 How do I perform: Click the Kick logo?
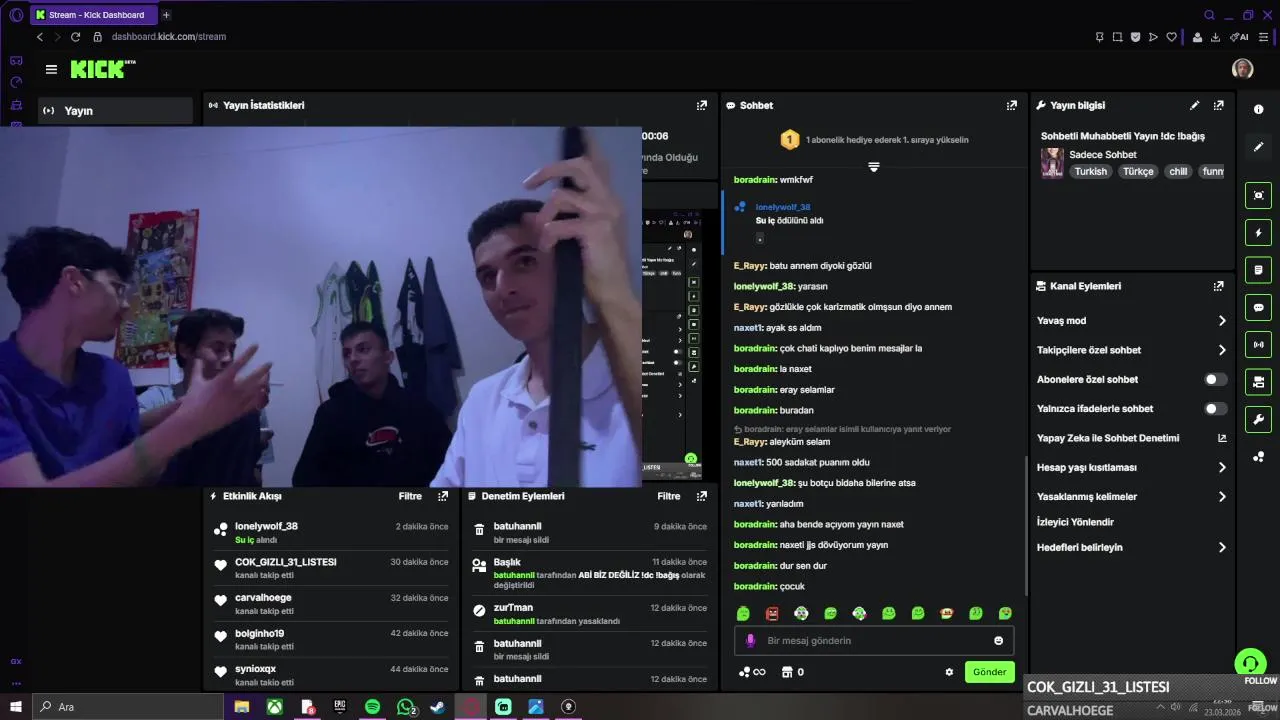click(102, 69)
